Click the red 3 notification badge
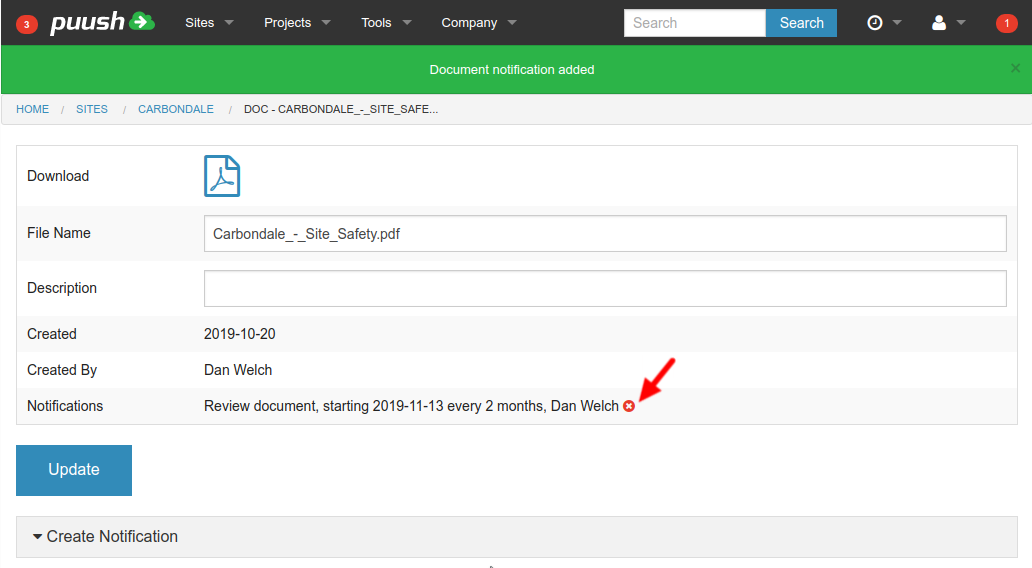 27,23
